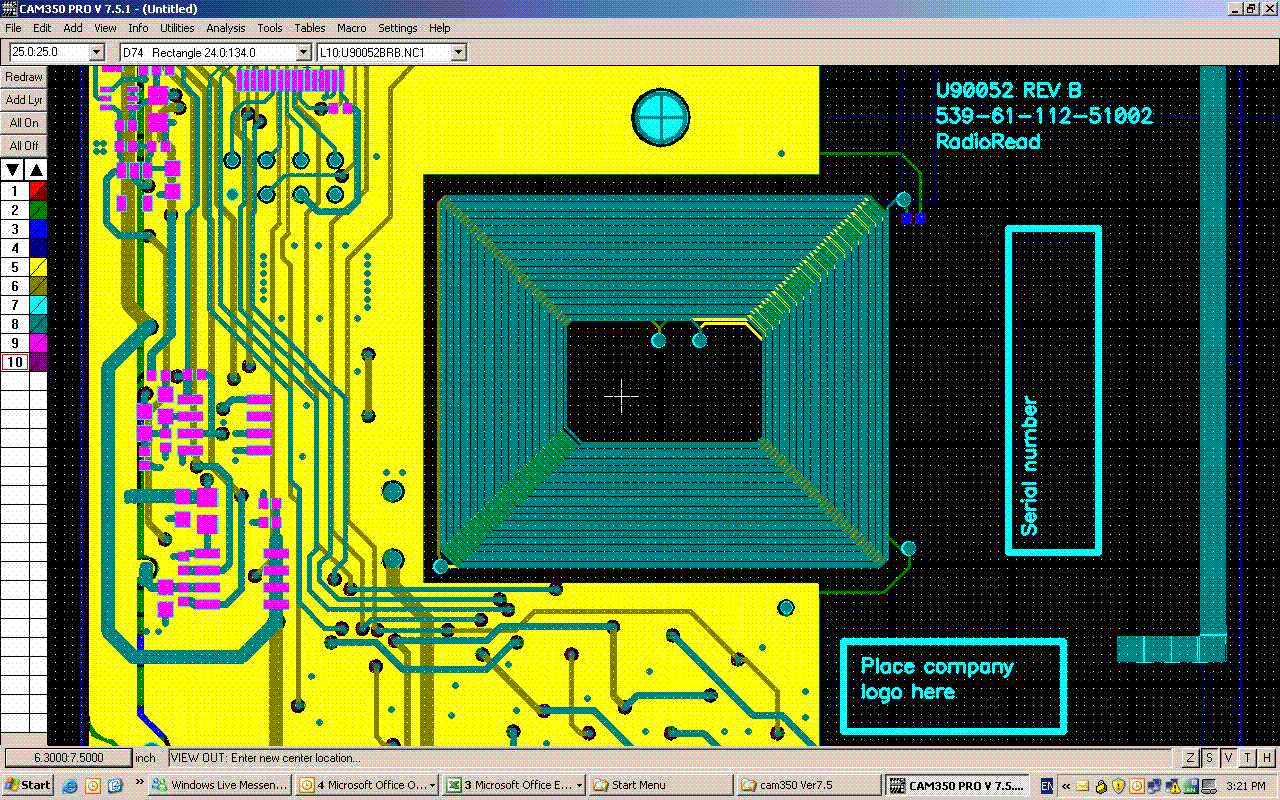This screenshot has height=800, width=1280.
Task: Turn all layers off with All Off
Action: (24, 146)
